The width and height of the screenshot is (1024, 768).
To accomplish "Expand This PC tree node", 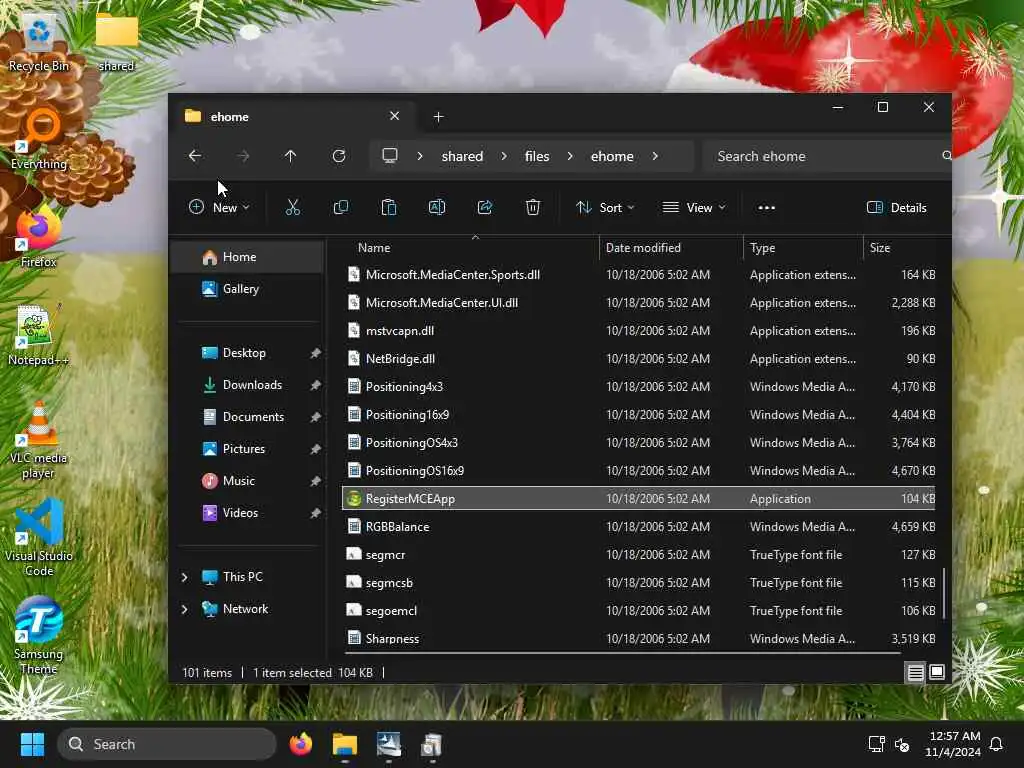I will [185, 577].
